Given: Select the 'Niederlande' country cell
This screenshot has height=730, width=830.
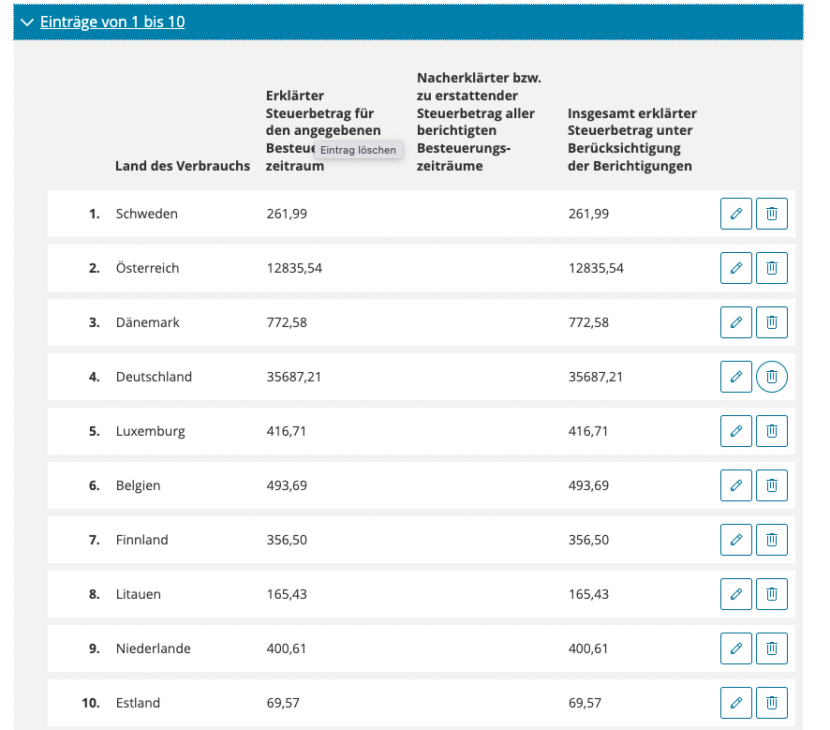Looking at the screenshot, I should 153,648.
